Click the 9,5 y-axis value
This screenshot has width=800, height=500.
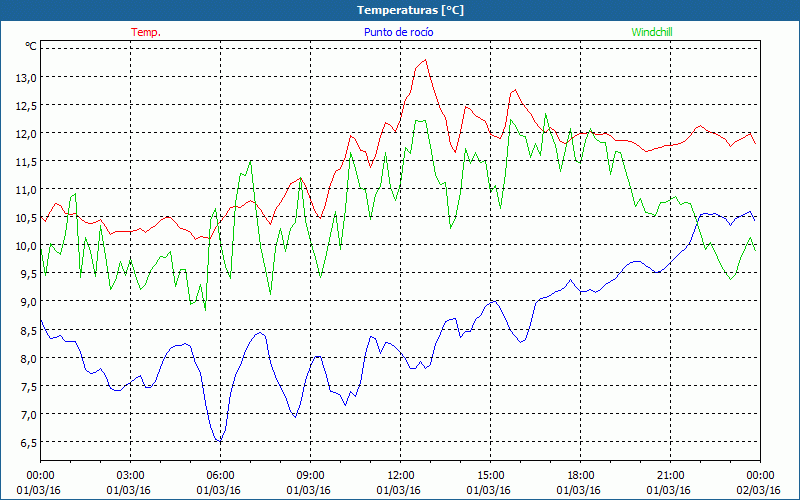29,274
